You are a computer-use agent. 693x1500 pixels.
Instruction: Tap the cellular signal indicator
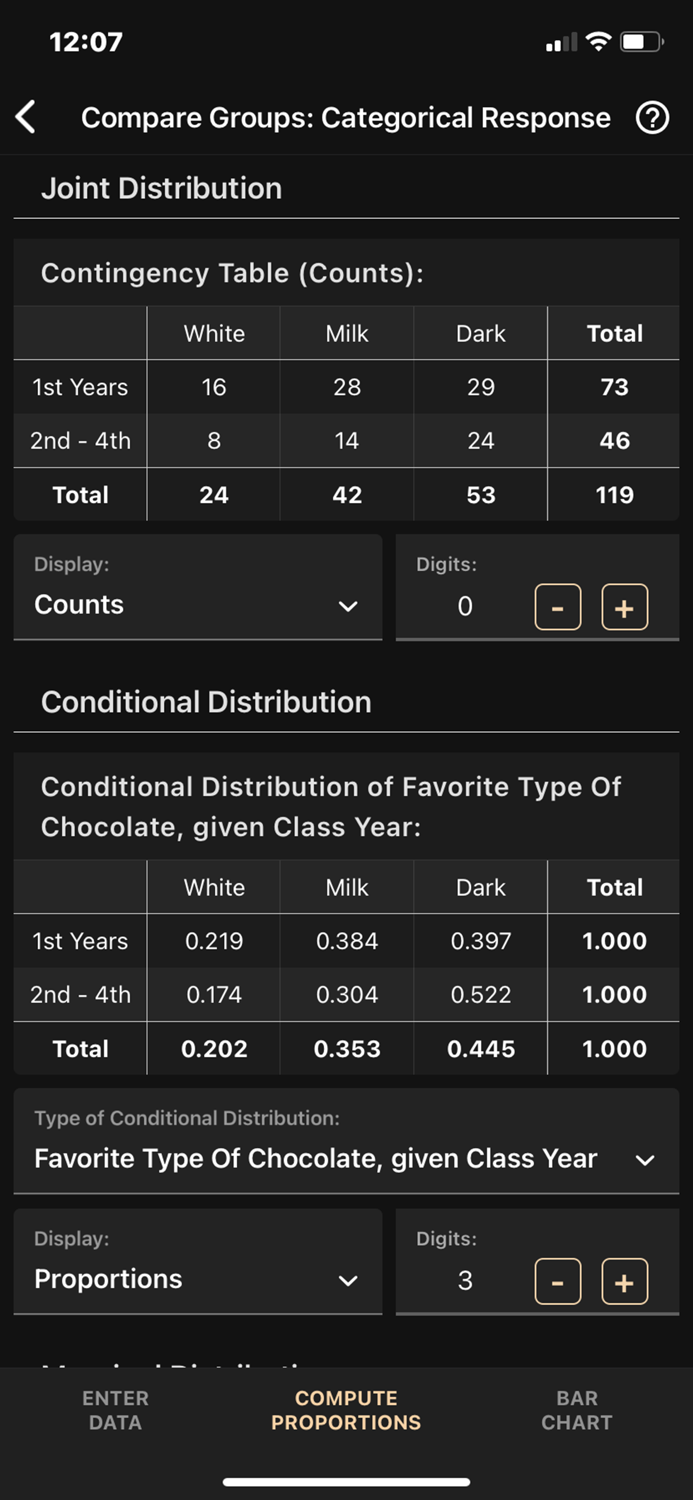(560, 41)
